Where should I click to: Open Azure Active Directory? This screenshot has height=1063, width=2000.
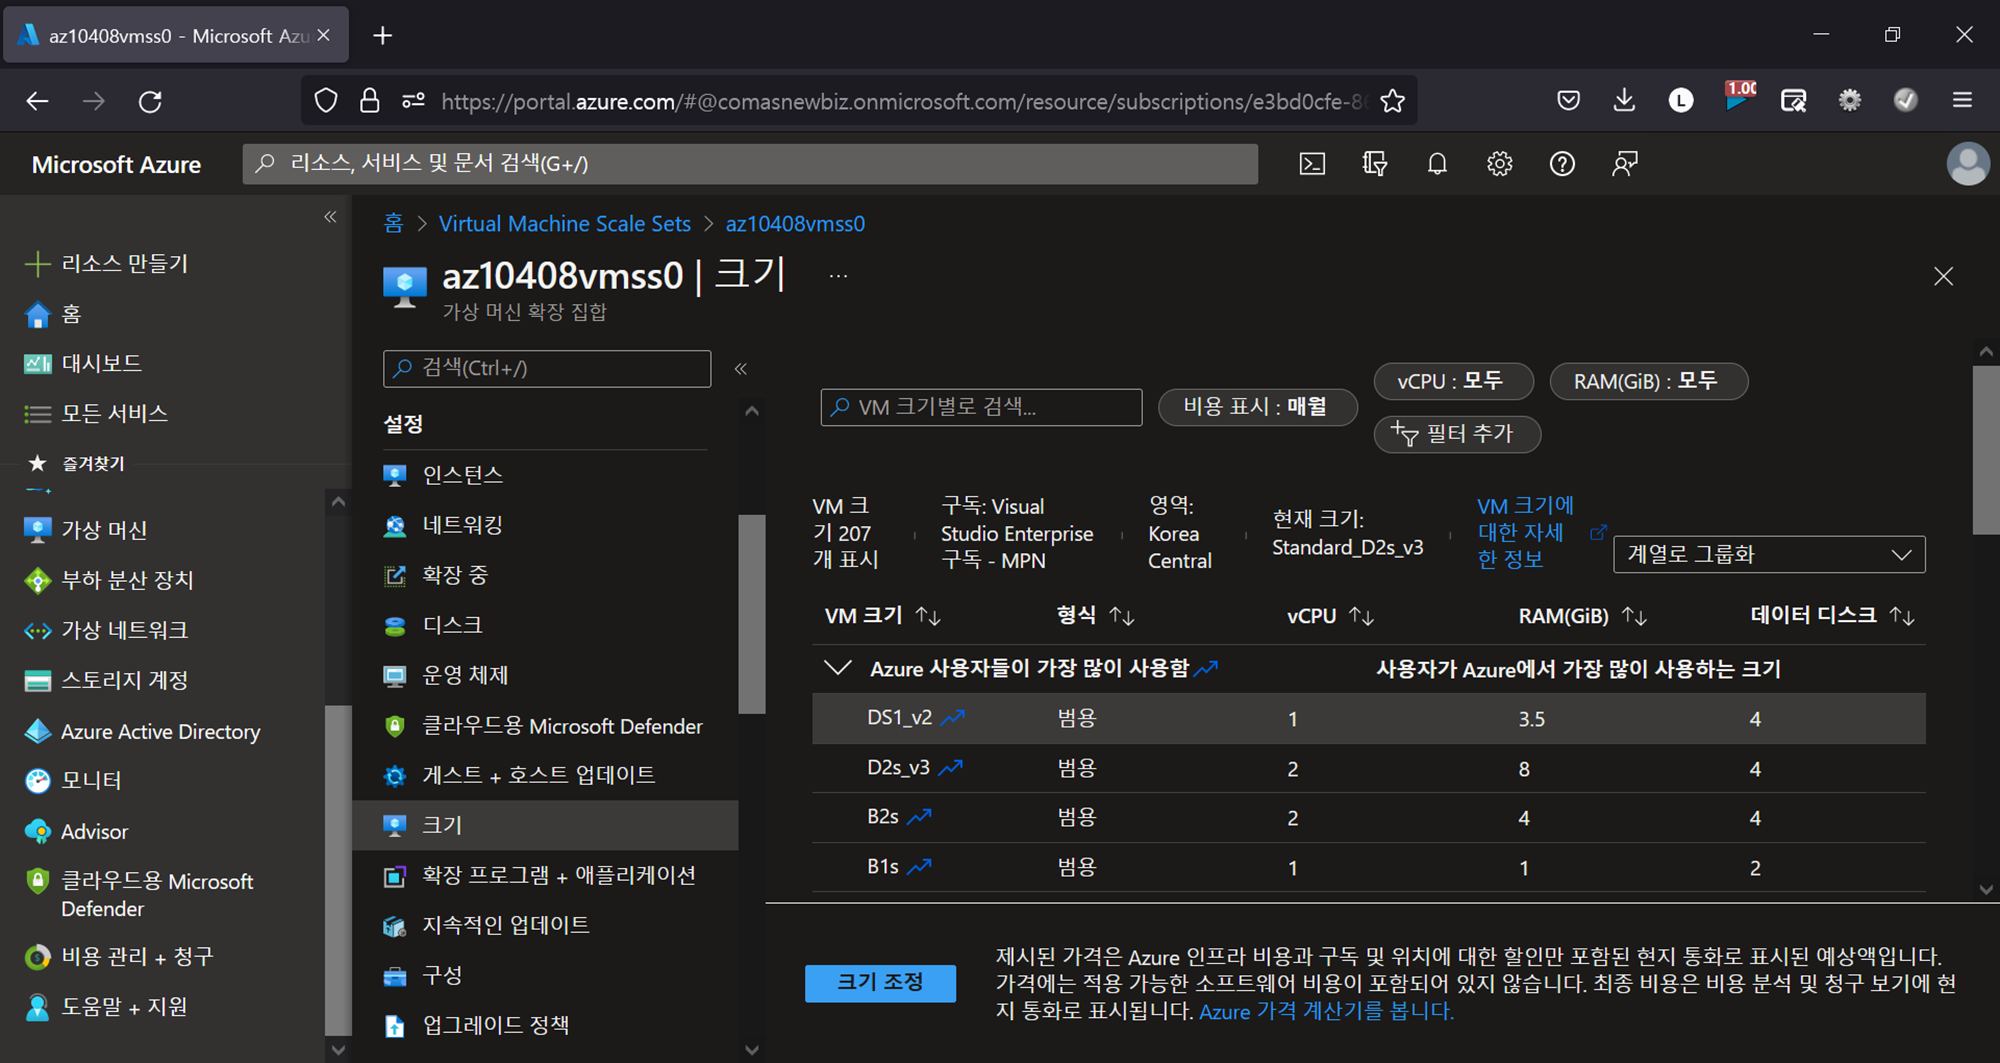[x=141, y=731]
